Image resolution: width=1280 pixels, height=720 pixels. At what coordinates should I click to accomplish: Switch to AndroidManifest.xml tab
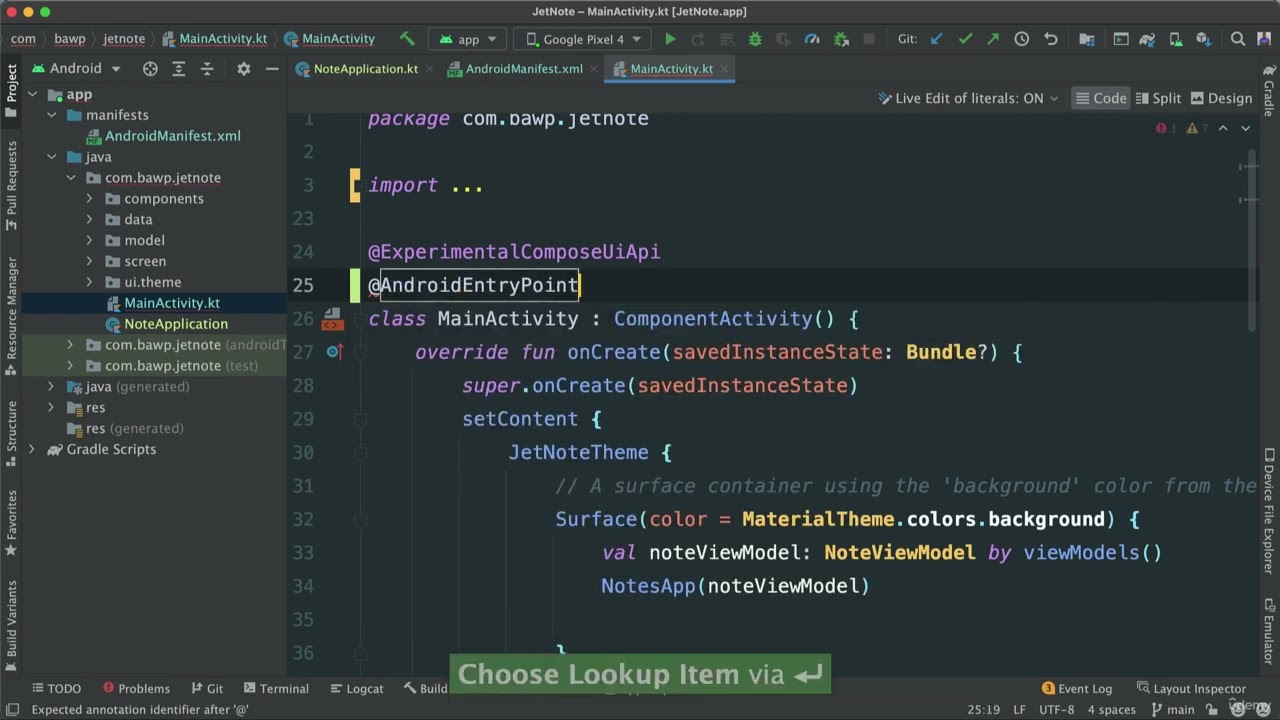524,69
